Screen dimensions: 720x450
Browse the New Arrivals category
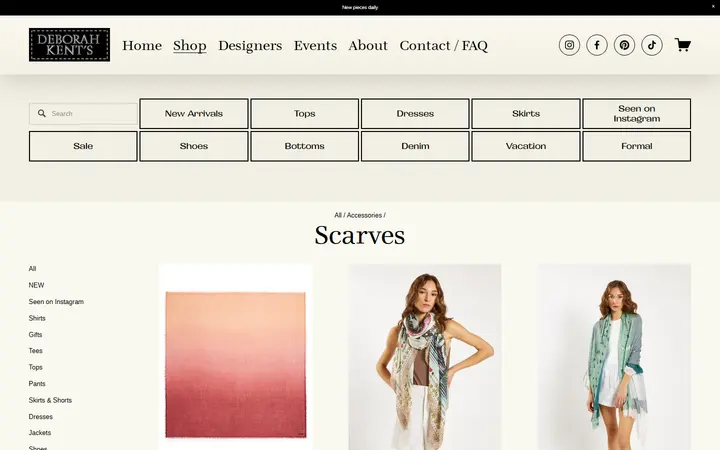pos(194,113)
